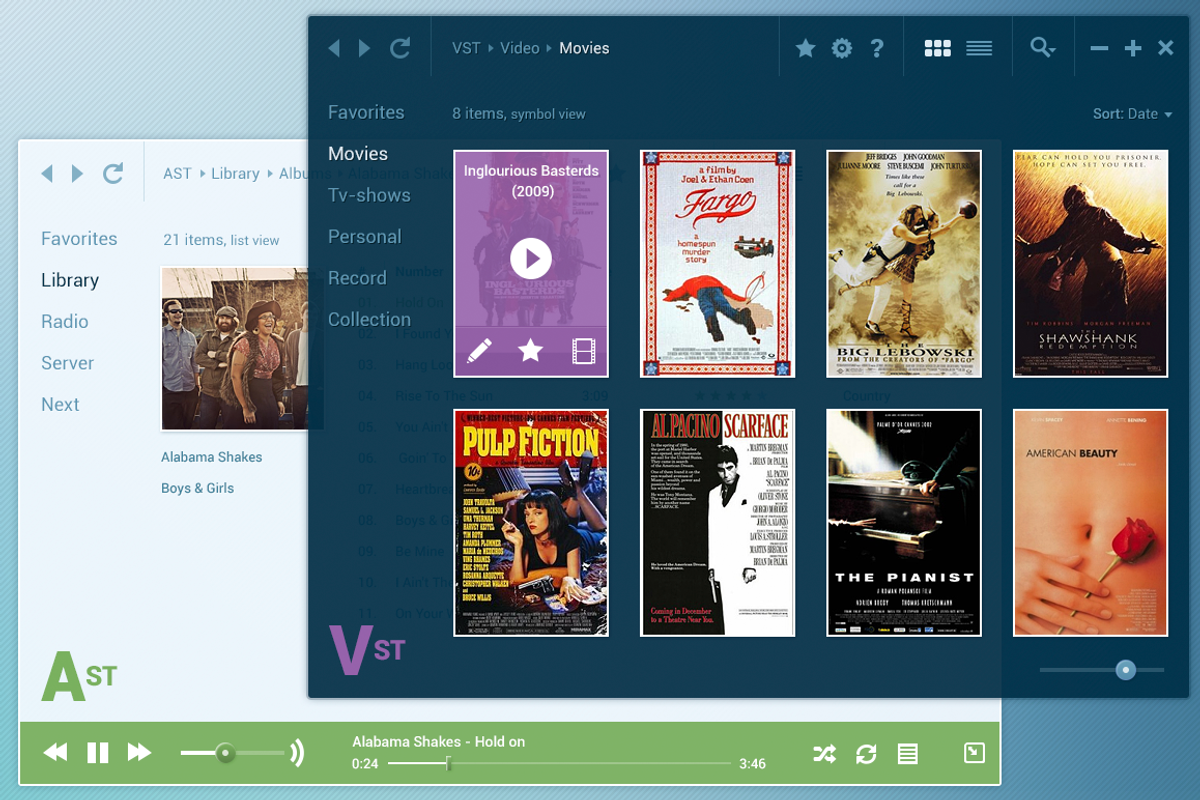Click Library in AST breadcrumb
1200x800 pixels.
[235, 174]
